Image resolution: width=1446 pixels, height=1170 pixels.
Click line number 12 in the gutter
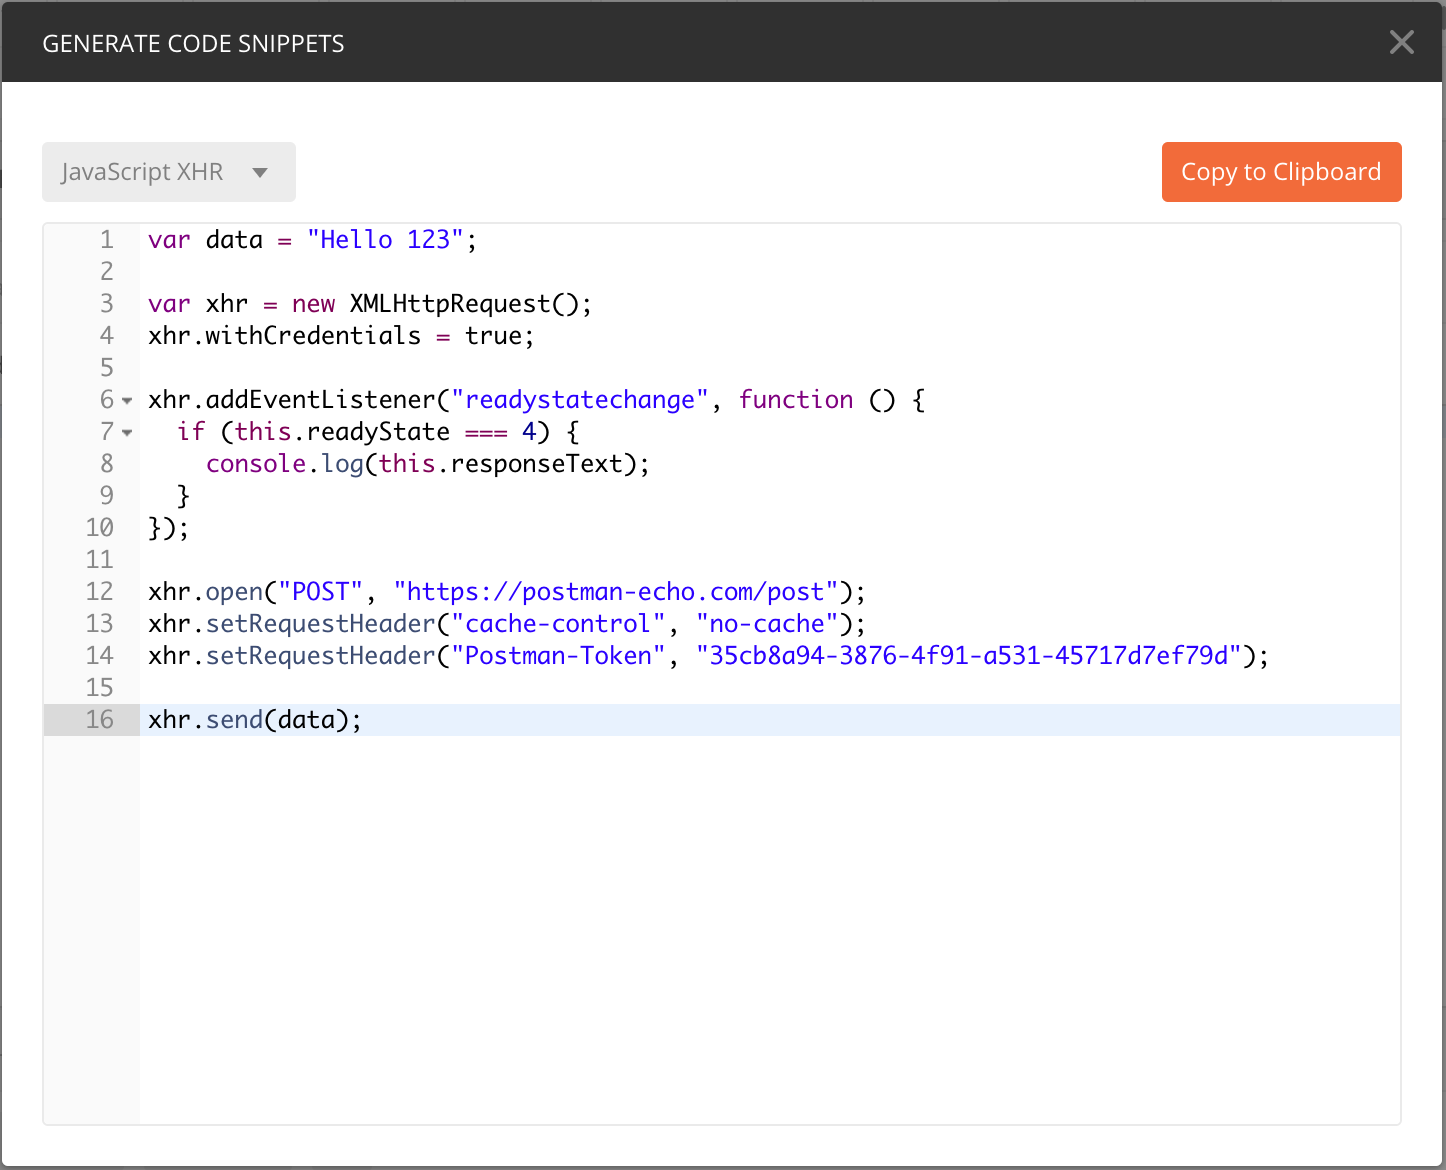100,591
